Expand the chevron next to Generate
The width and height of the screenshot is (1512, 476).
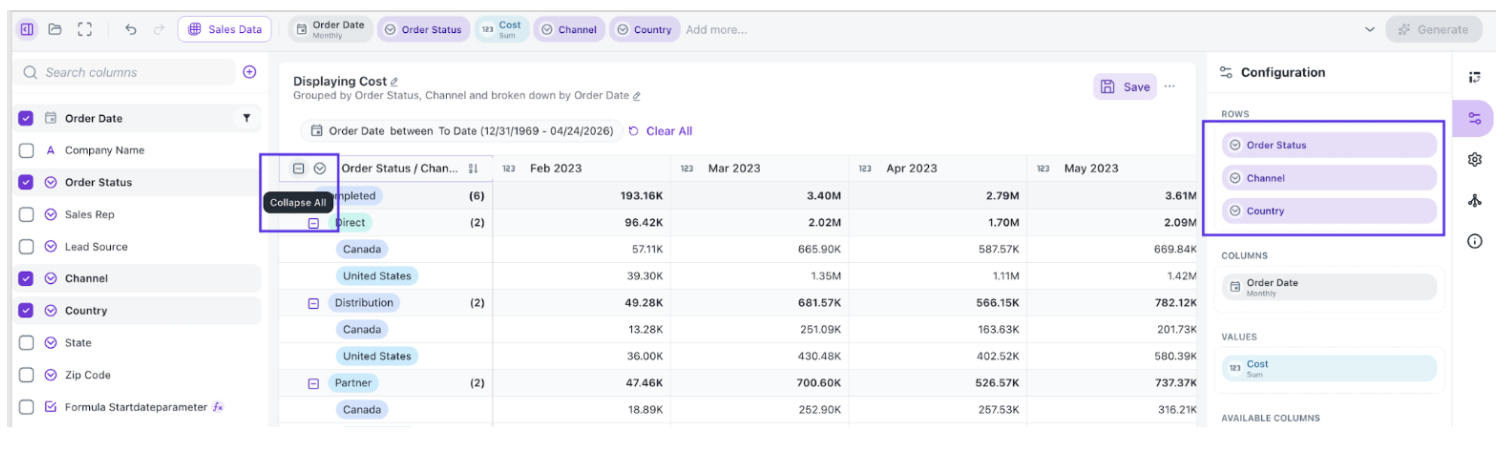[x=1369, y=30]
